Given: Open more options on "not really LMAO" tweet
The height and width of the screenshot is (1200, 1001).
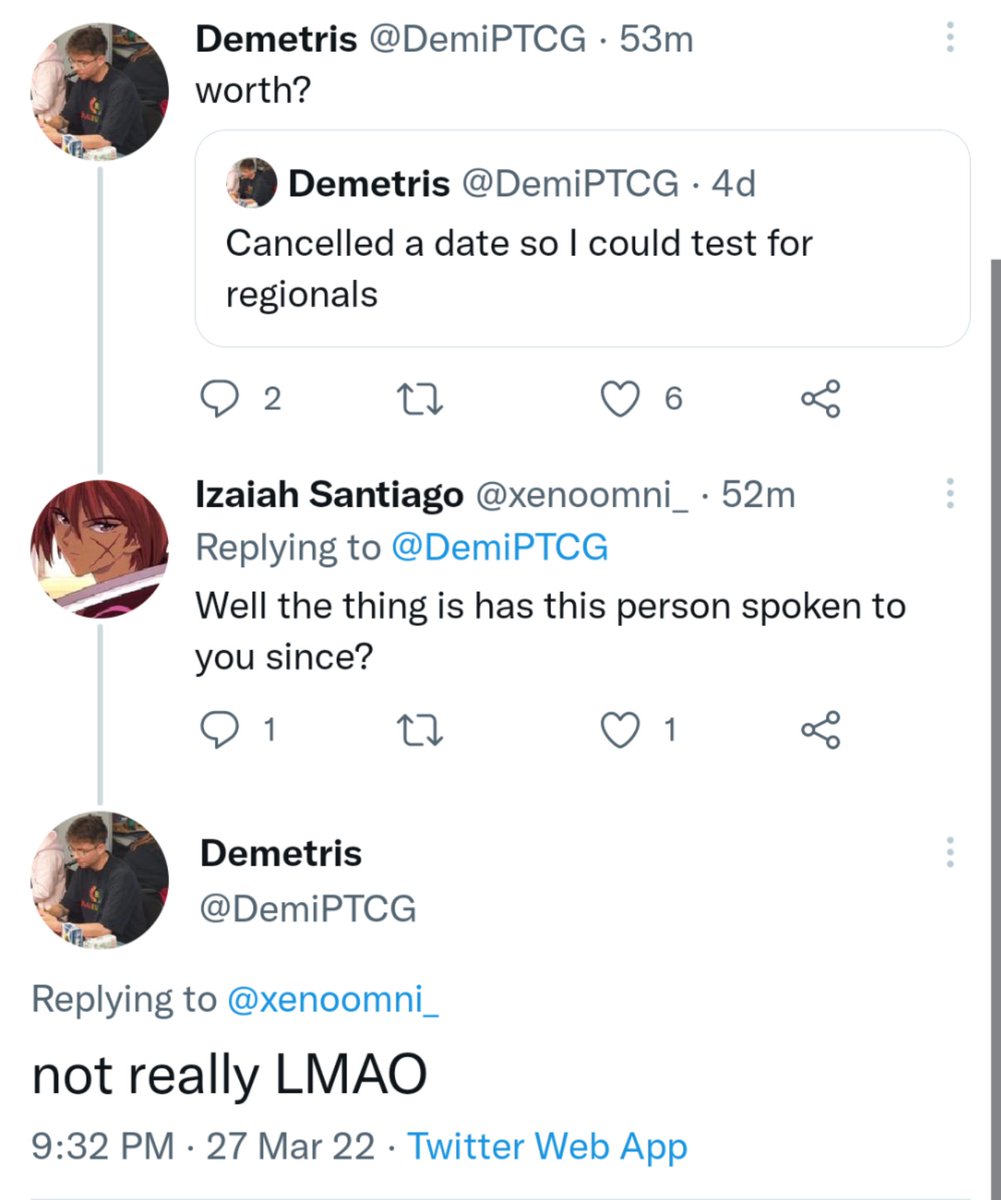Looking at the screenshot, I should 949,852.
